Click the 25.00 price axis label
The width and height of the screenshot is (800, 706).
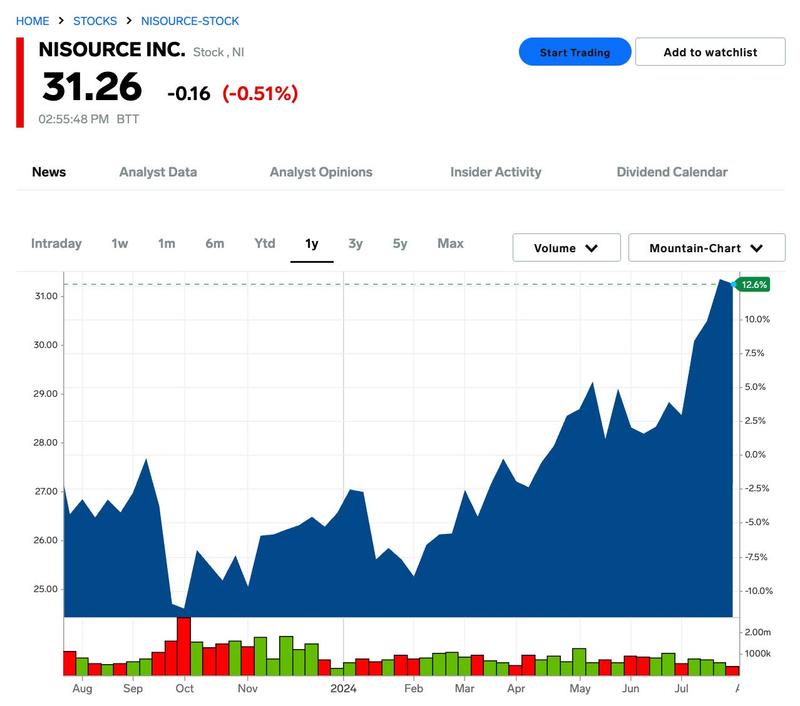[x=46, y=589]
